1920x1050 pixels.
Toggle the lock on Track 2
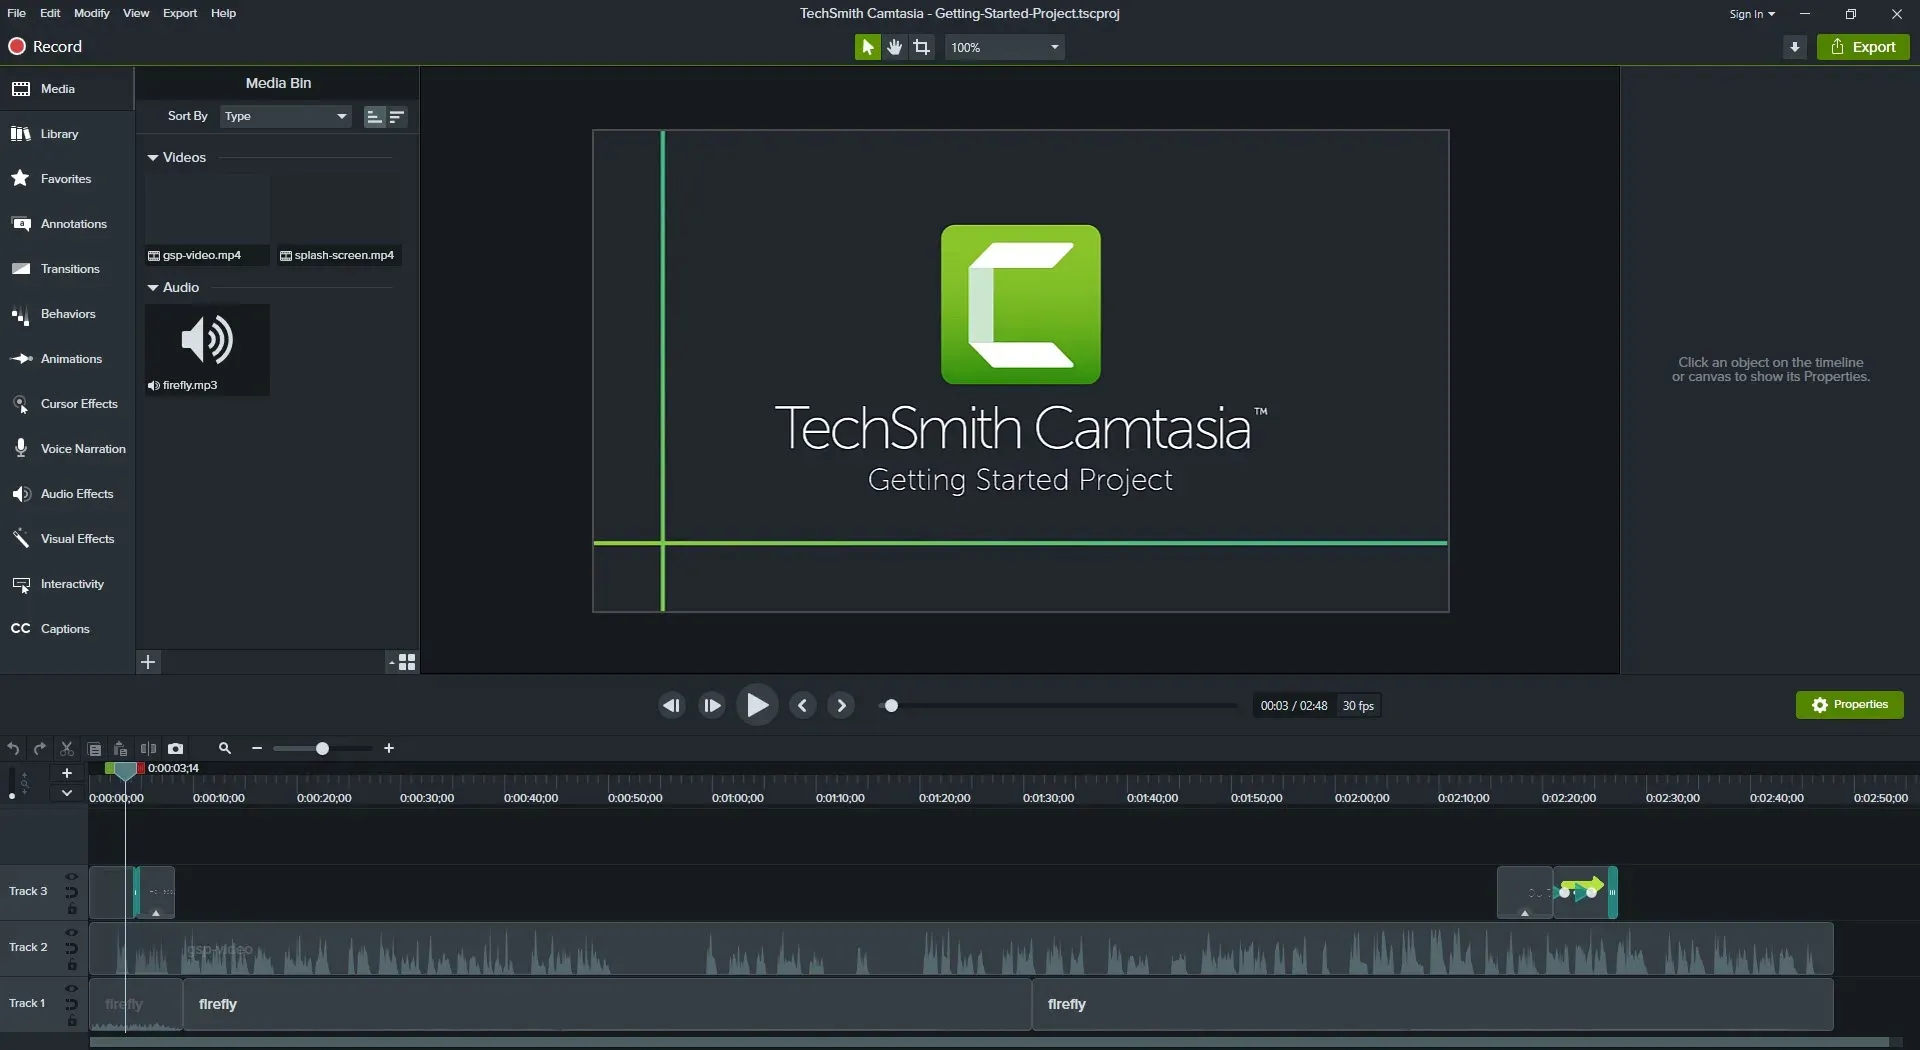tap(72, 966)
